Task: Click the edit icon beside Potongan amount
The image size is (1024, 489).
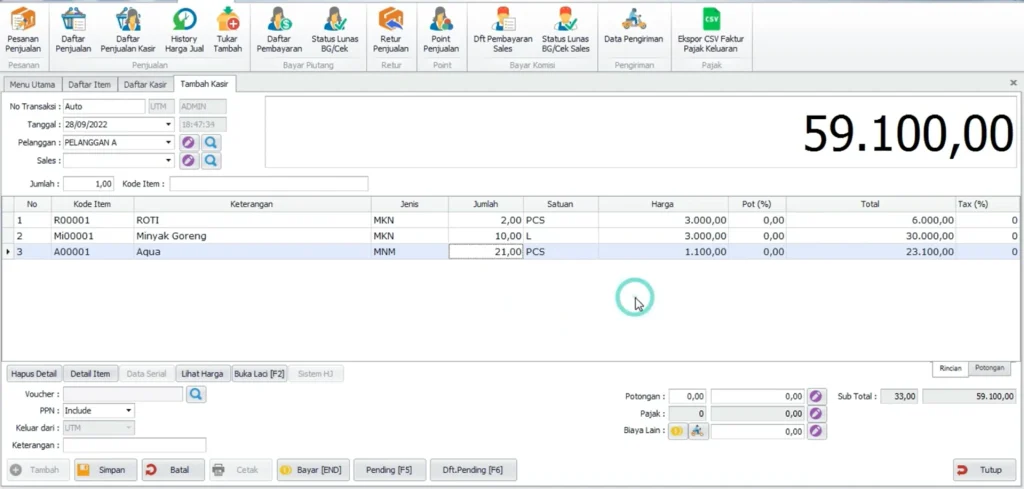Action: coord(817,396)
